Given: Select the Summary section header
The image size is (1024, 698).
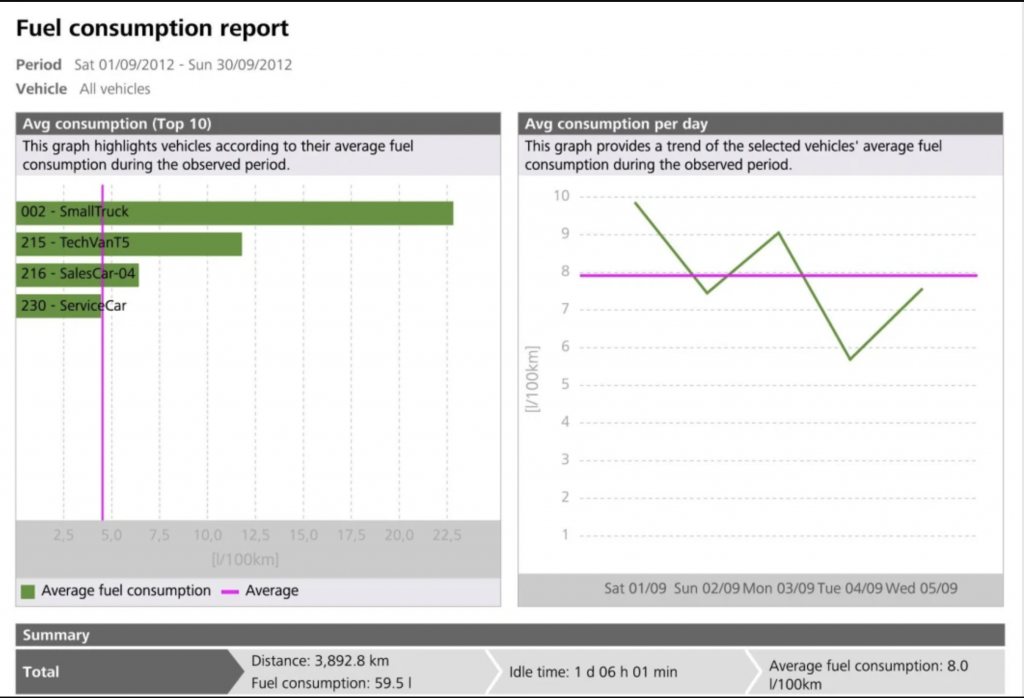Looking at the screenshot, I should 57,635.
